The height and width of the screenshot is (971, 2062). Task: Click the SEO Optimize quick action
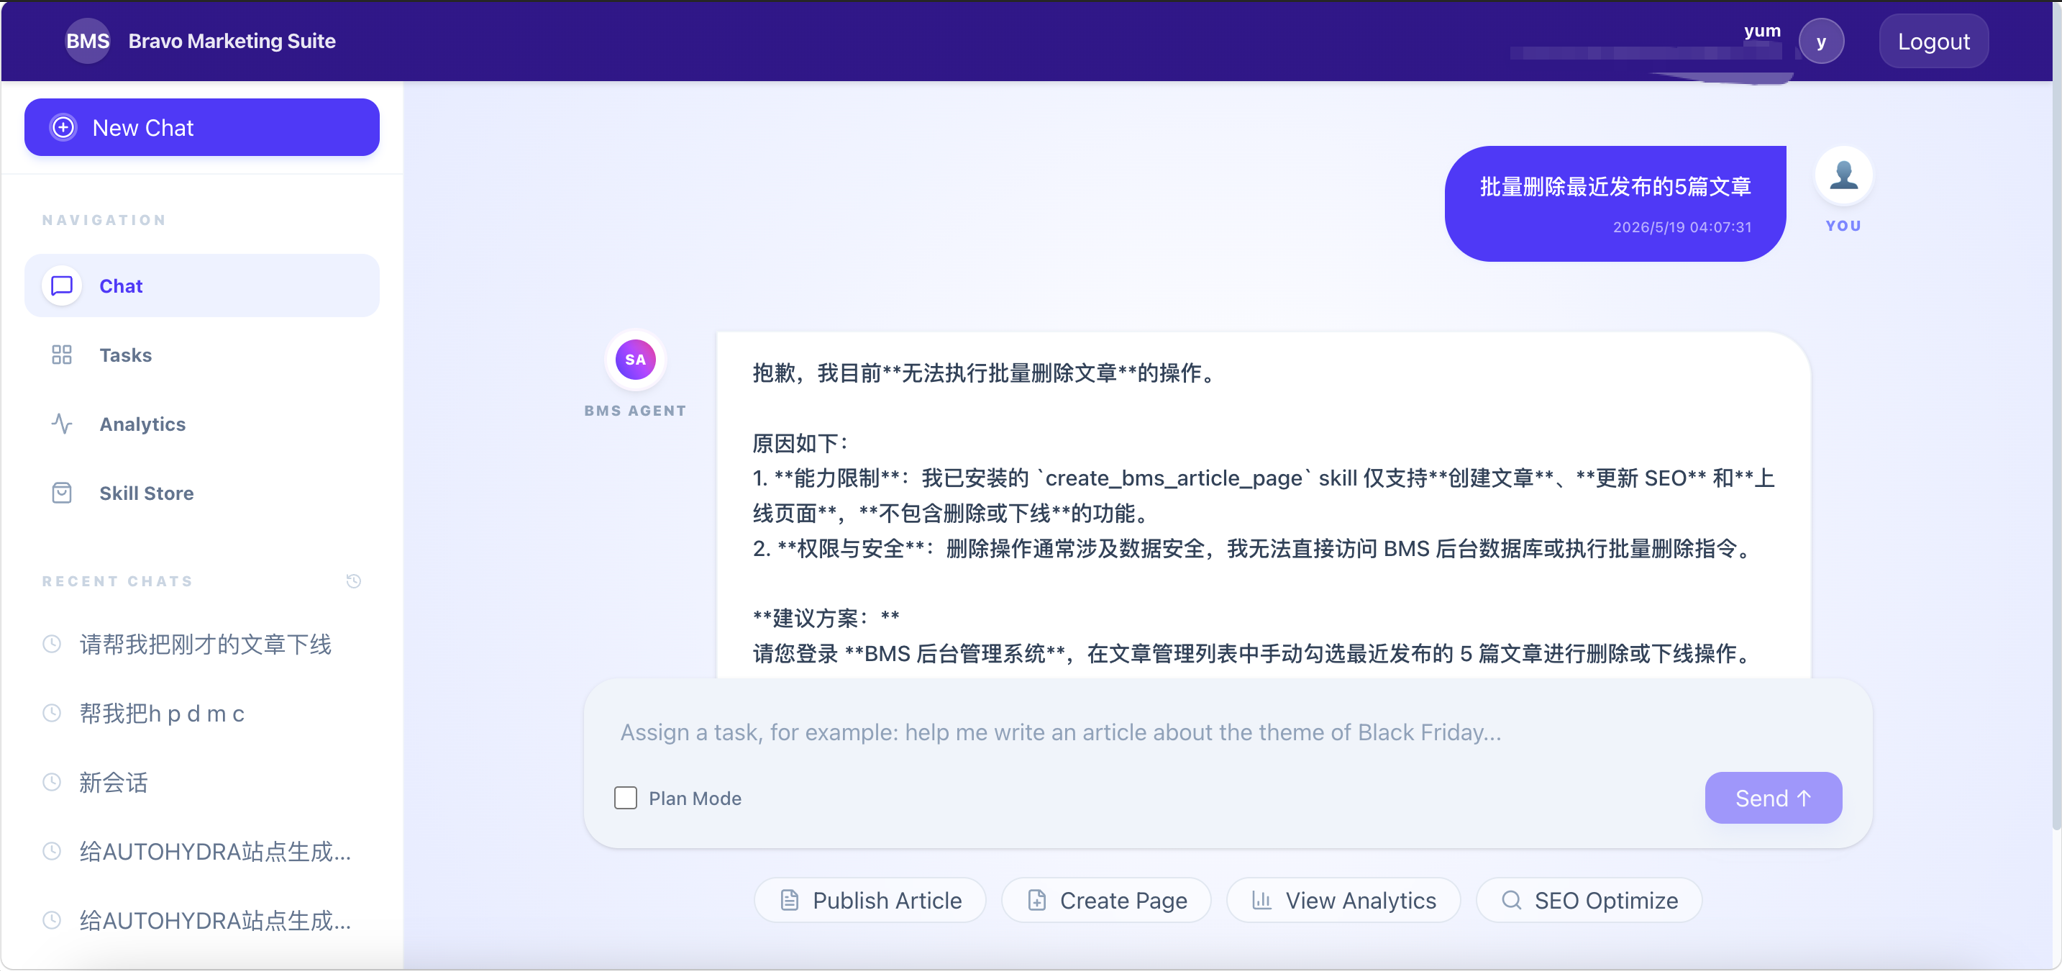point(1589,900)
